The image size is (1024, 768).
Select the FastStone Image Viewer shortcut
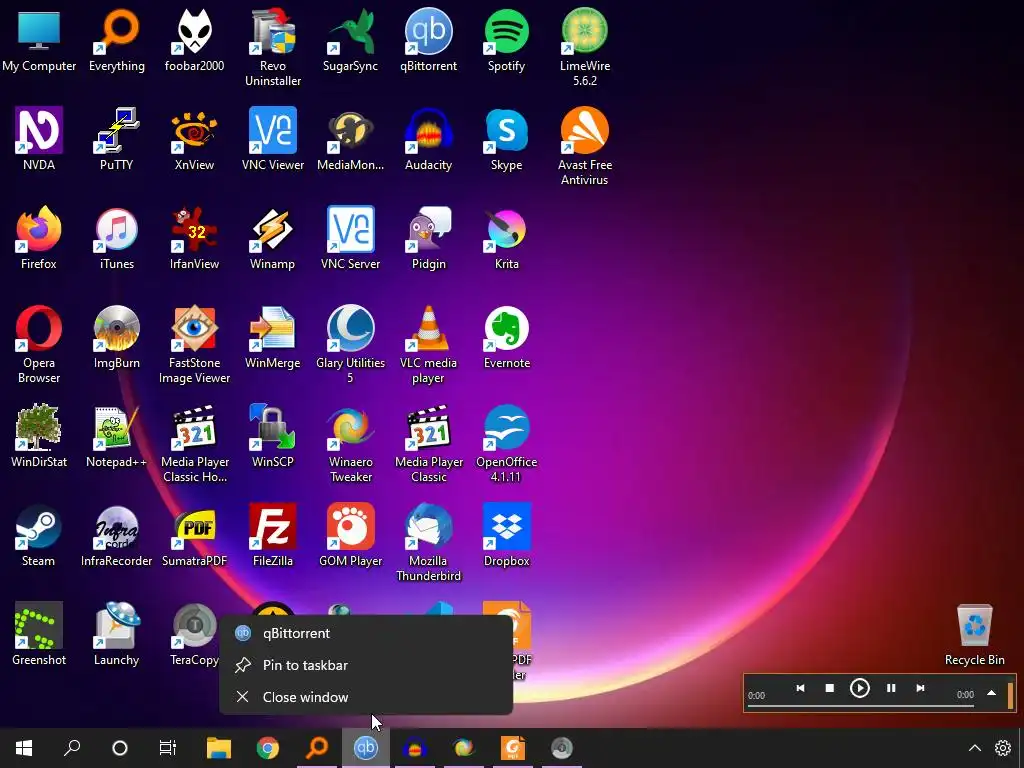click(195, 345)
